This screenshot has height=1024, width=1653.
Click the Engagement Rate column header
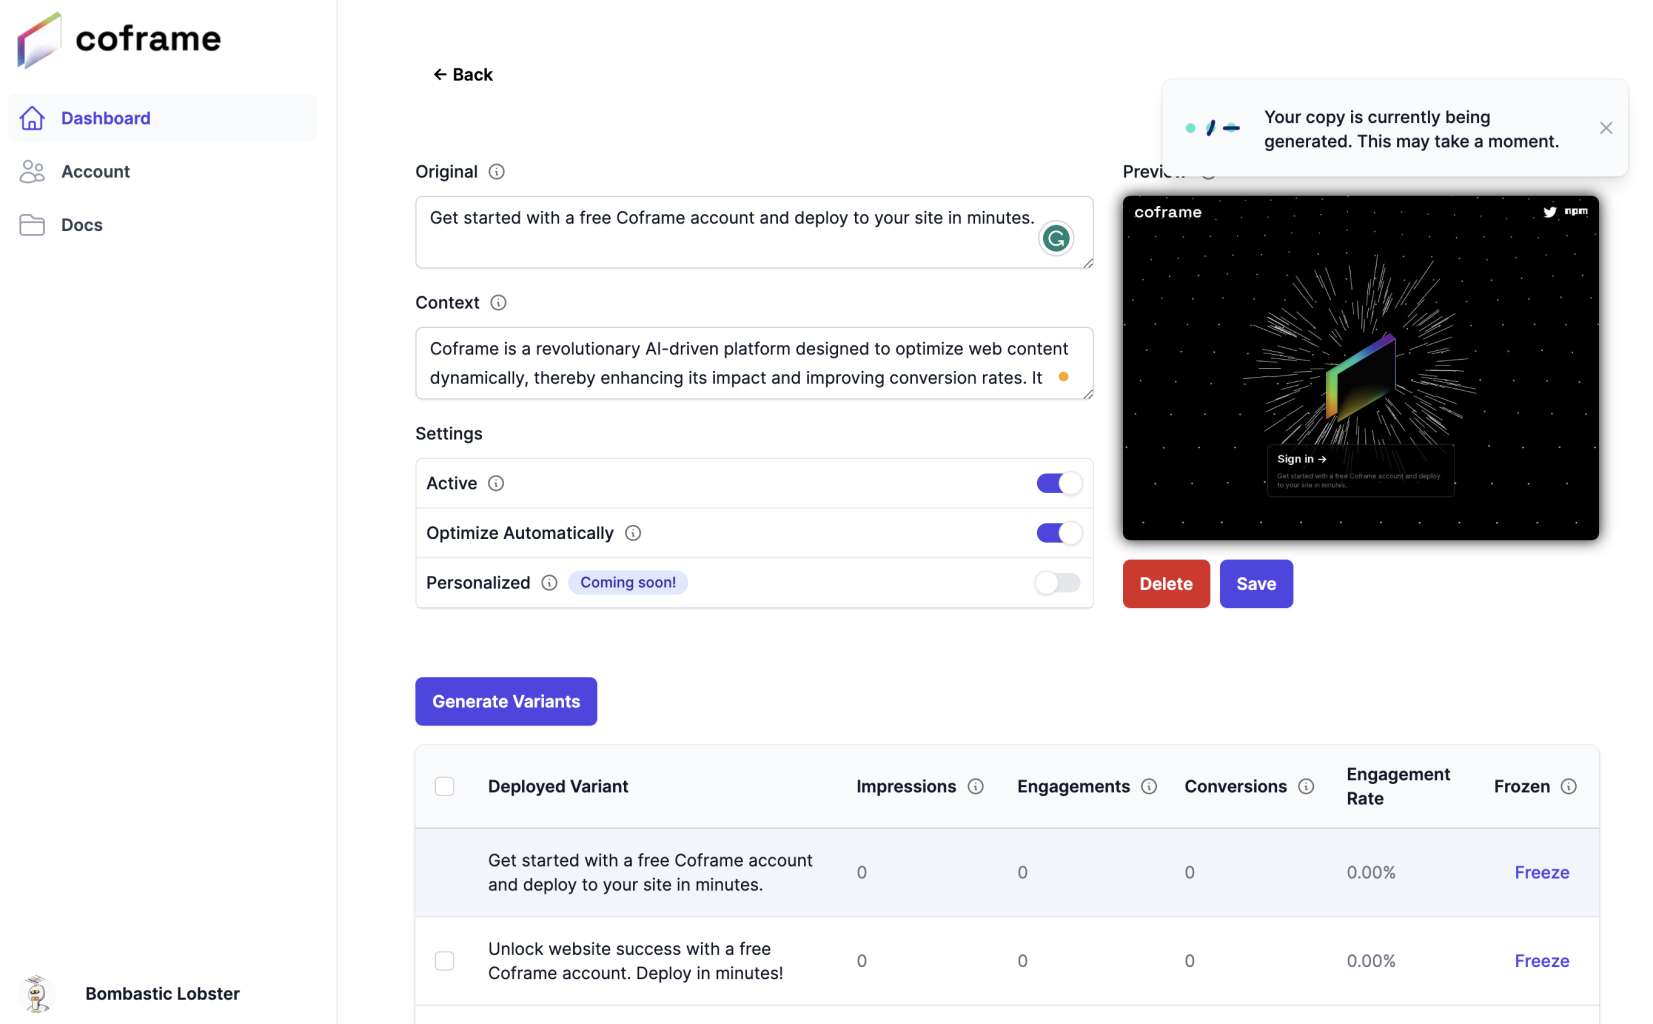tap(1398, 787)
